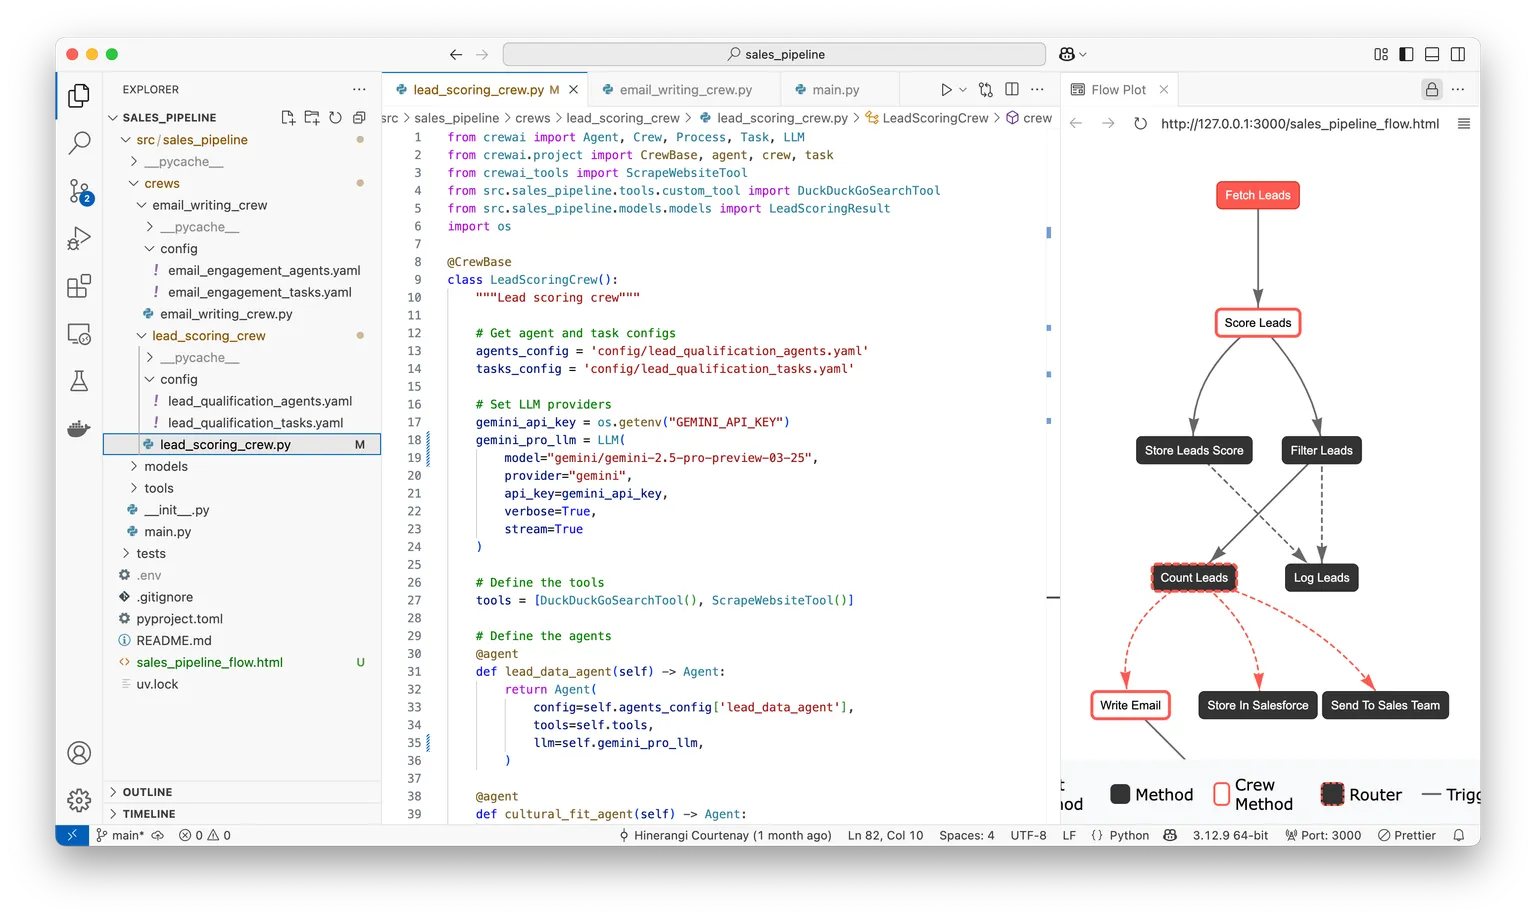Viewport: 1536px width, 919px height.
Task: Open sales_pipeline_flow.html file
Action: pyautogui.click(x=210, y=663)
